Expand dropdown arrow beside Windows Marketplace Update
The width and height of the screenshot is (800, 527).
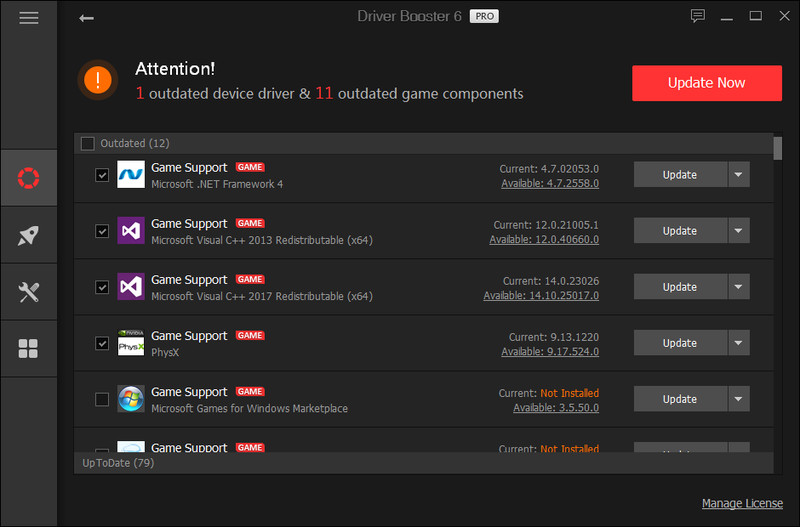coord(738,399)
